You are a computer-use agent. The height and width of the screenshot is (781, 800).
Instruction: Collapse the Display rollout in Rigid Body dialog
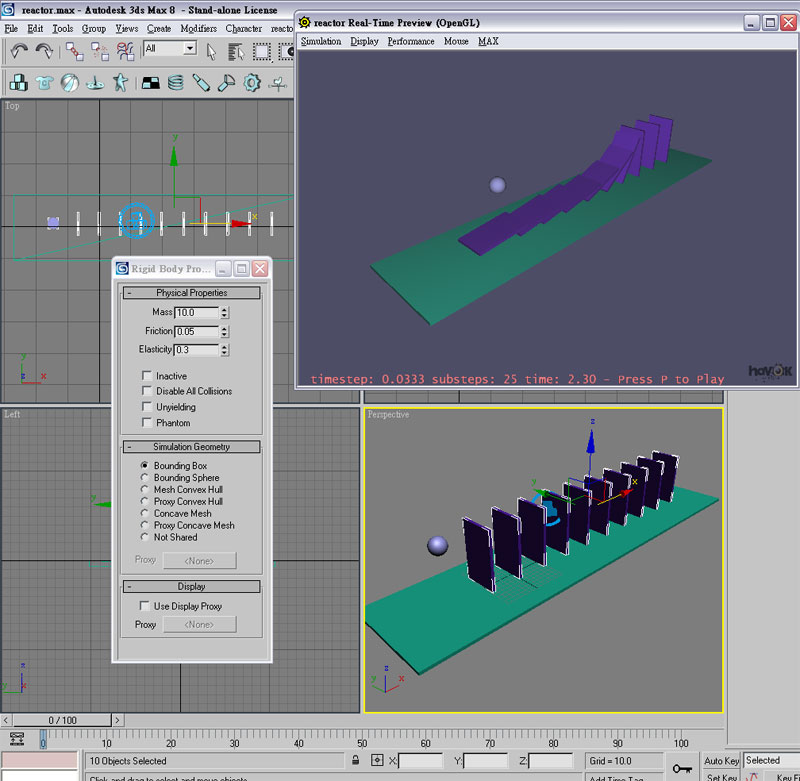pos(191,587)
